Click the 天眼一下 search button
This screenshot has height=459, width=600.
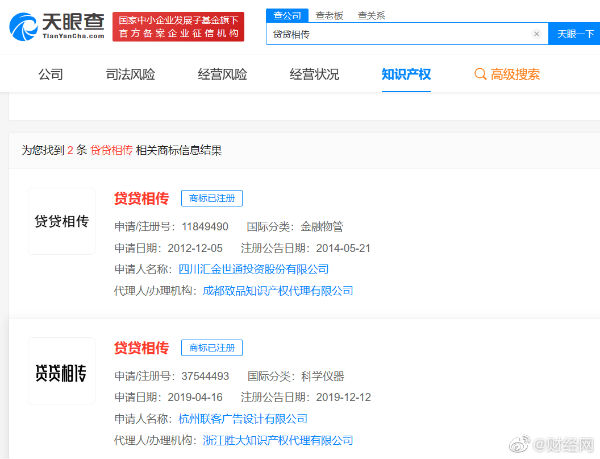(x=574, y=34)
